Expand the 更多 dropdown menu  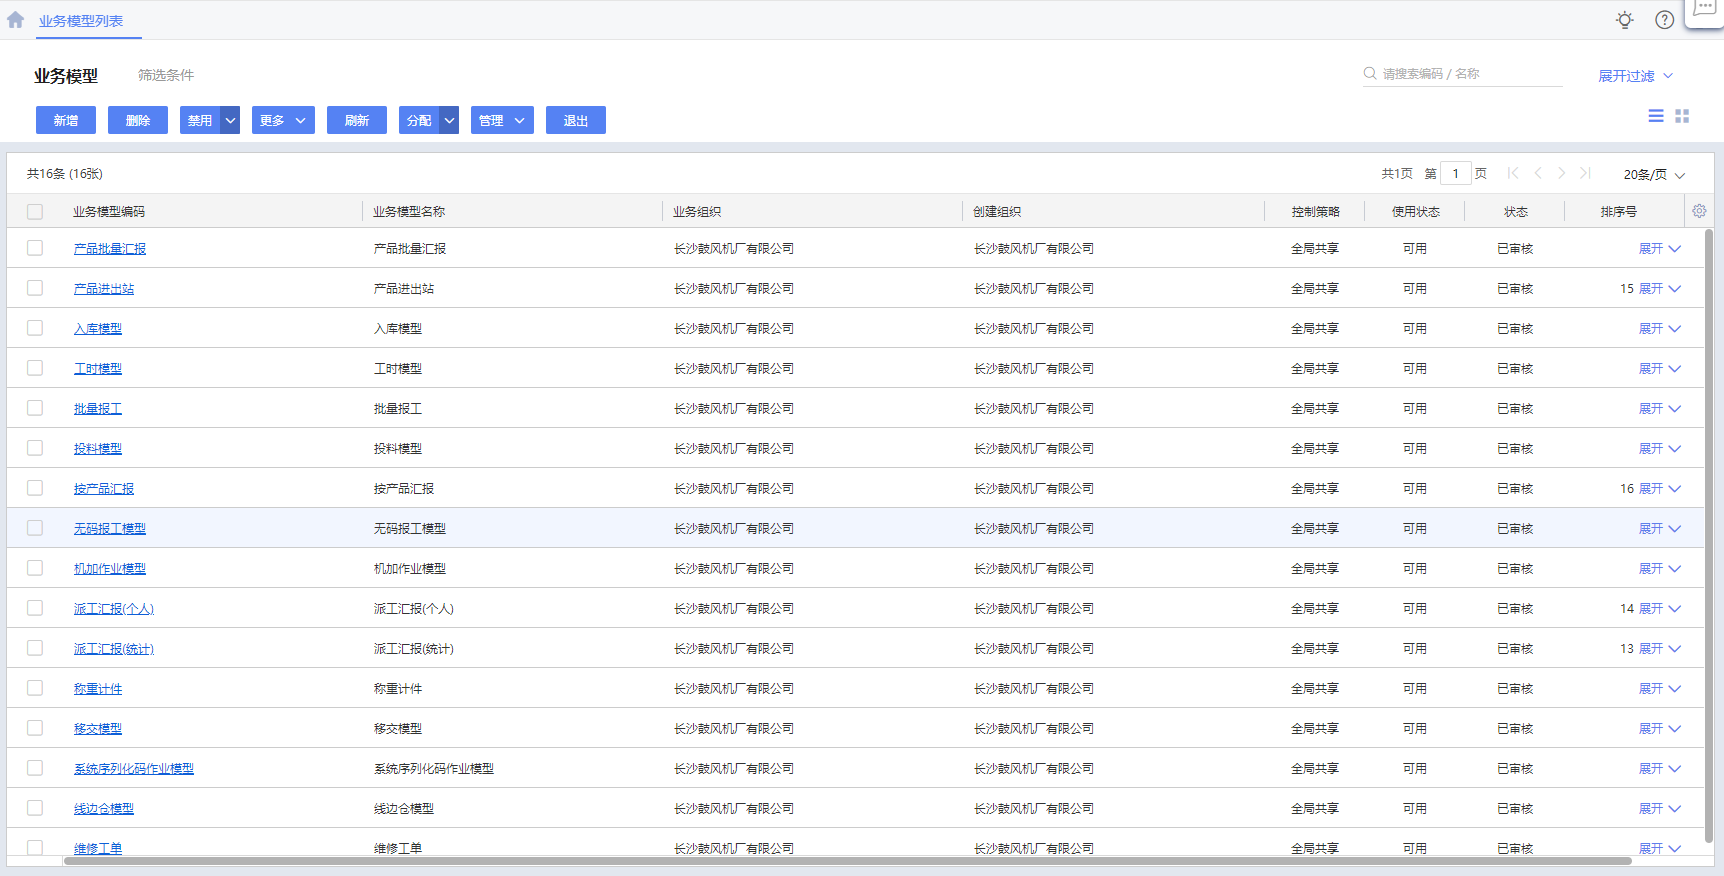click(x=284, y=121)
